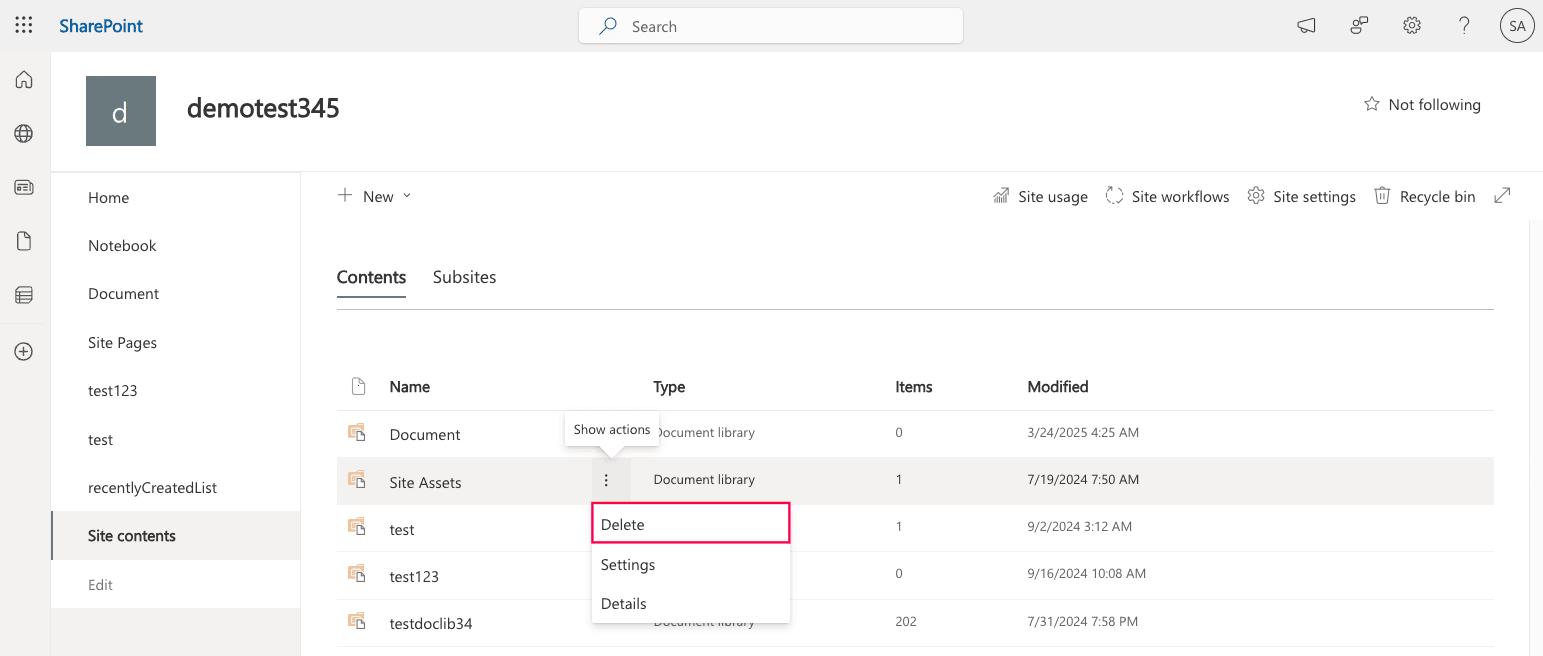1543x656 pixels.
Task: Open Site settings via its gear icon
Action: 1257,195
